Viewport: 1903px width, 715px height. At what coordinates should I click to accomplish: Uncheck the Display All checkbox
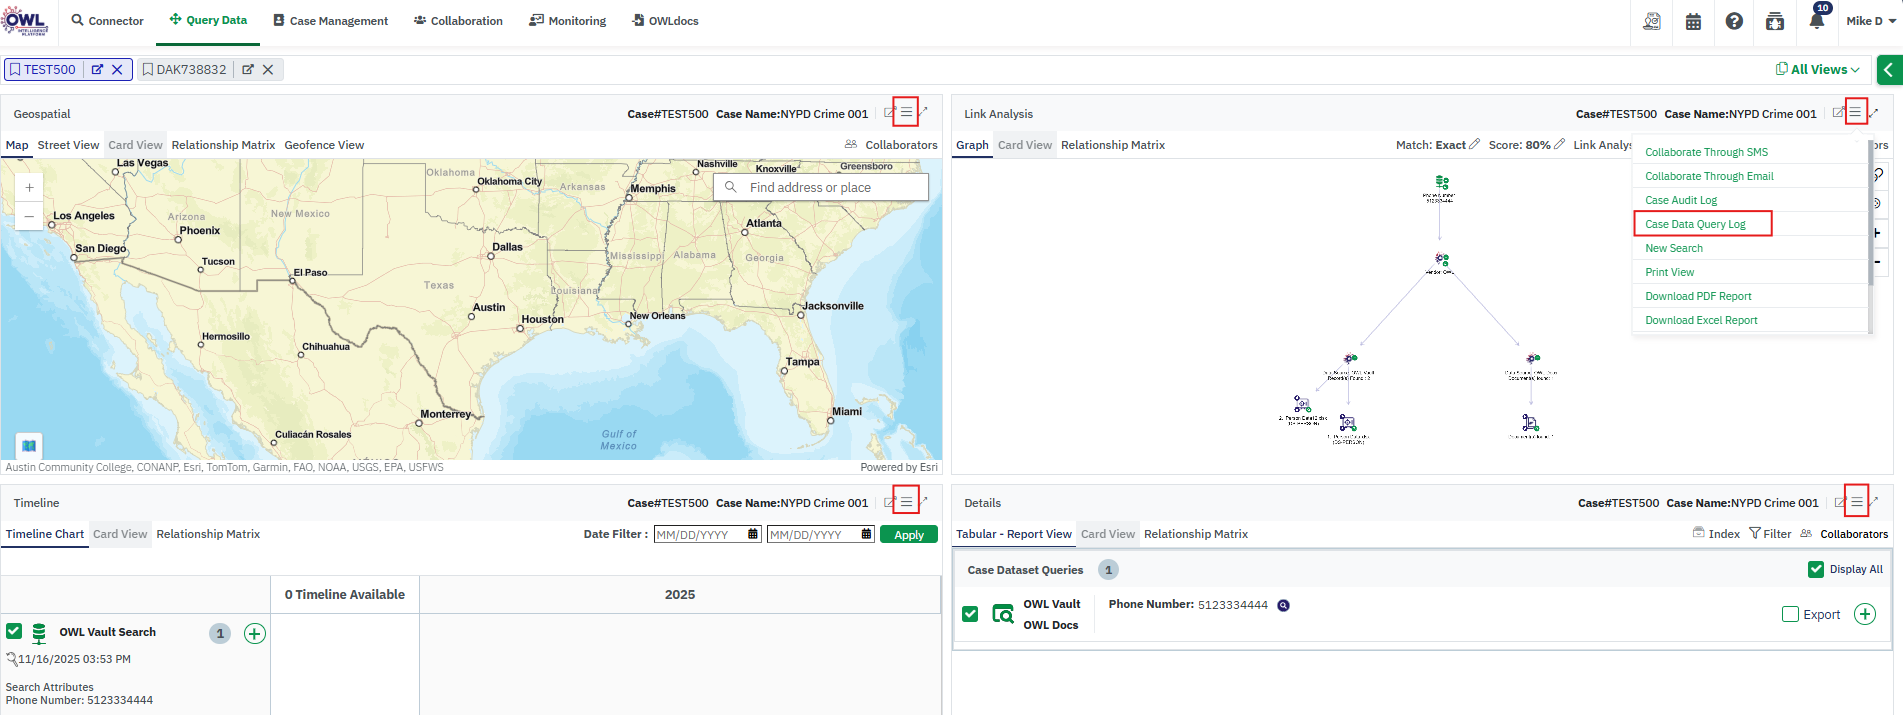pos(1816,570)
